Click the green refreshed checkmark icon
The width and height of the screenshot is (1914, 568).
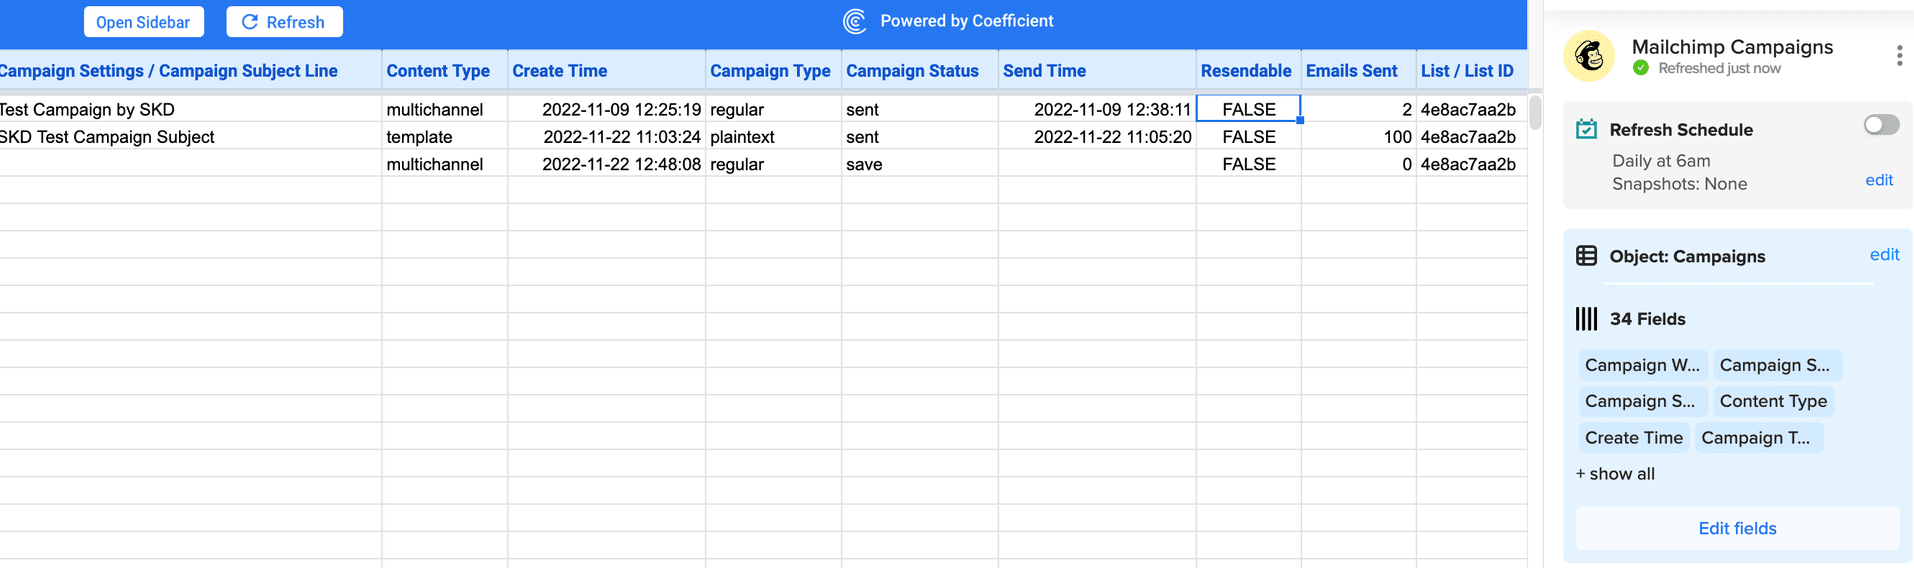(x=1641, y=68)
